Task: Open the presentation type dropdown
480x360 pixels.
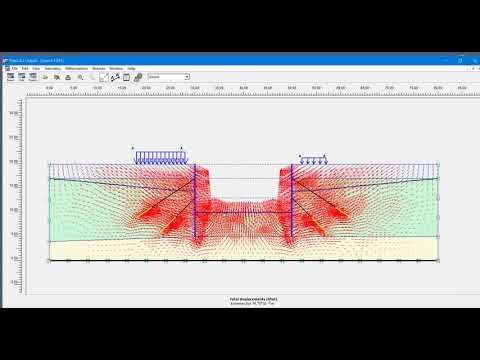Action: click(169, 77)
